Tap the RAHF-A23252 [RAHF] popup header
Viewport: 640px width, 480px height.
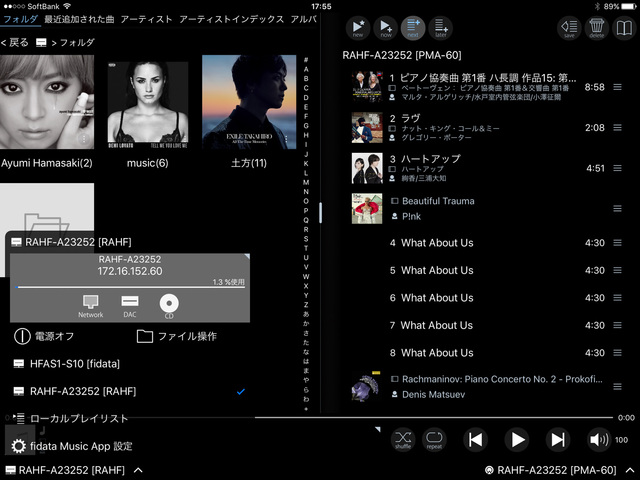coord(71,242)
